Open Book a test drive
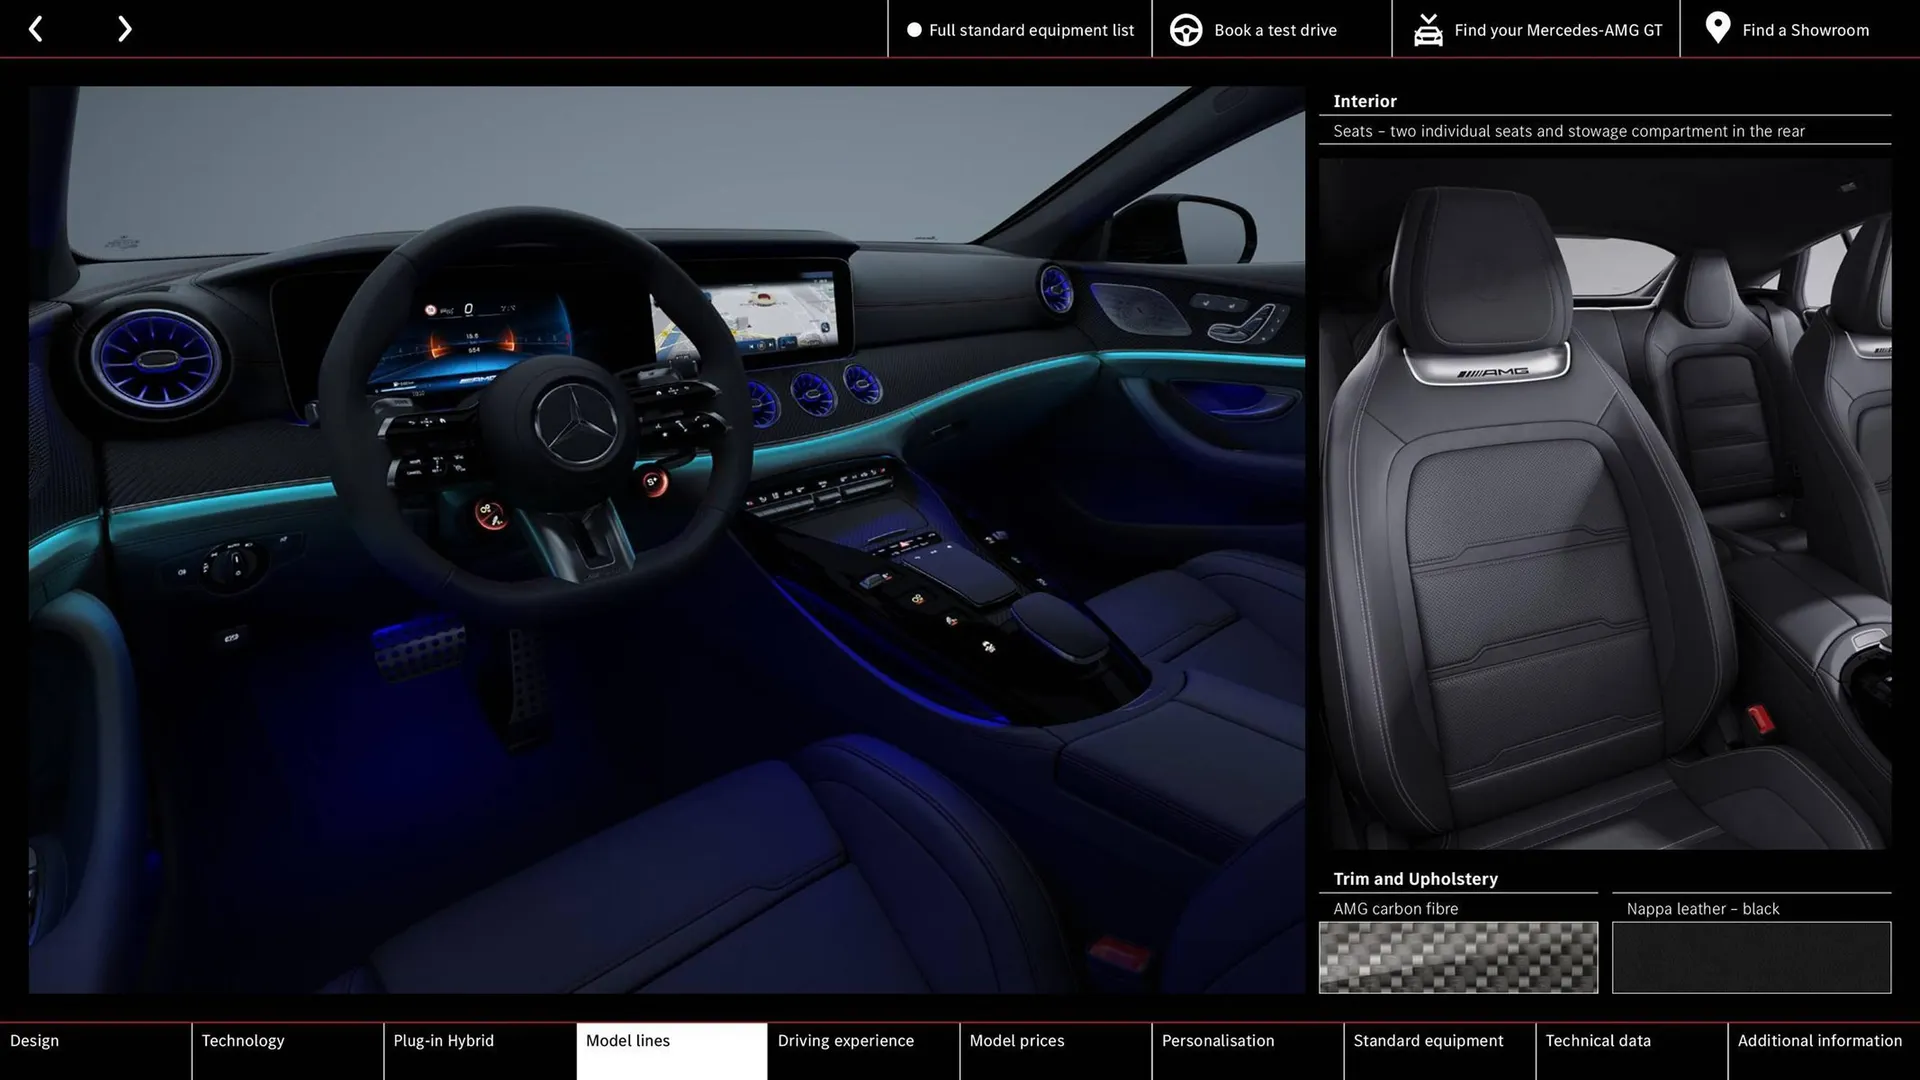 point(1273,29)
